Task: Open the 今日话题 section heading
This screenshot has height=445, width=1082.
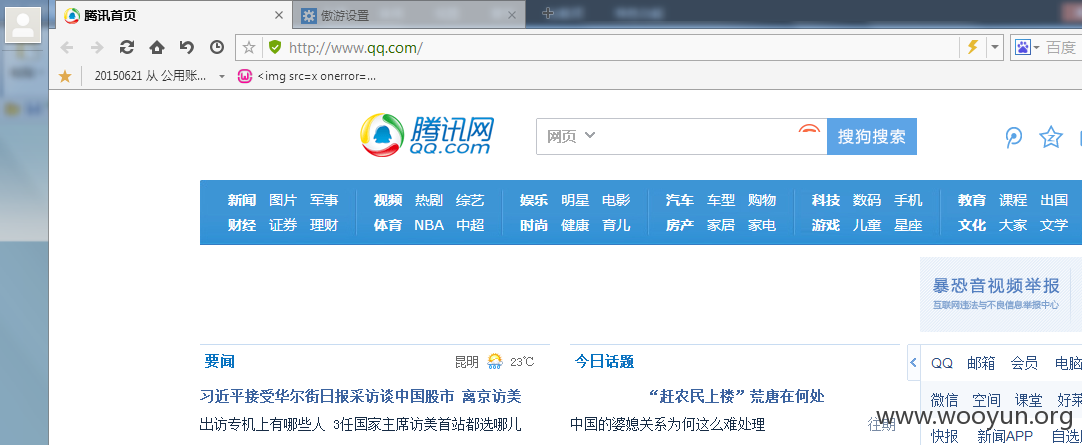Action: 604,362
